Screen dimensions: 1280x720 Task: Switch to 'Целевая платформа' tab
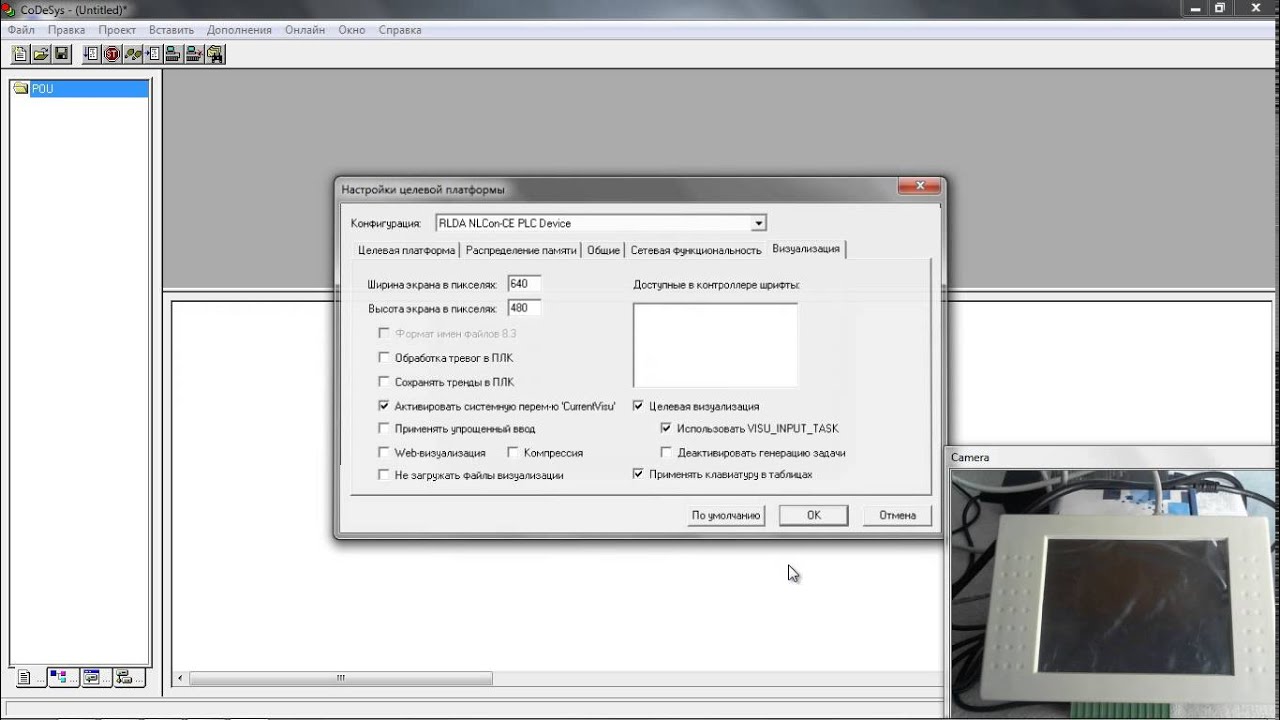406,250
